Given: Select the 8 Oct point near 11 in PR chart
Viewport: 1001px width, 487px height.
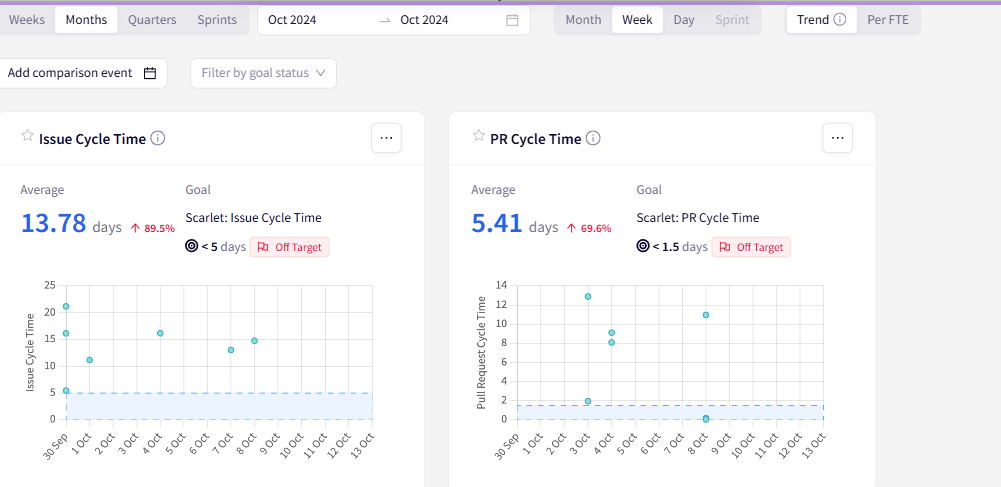Looking at the screenshot, I should (705, 315).
